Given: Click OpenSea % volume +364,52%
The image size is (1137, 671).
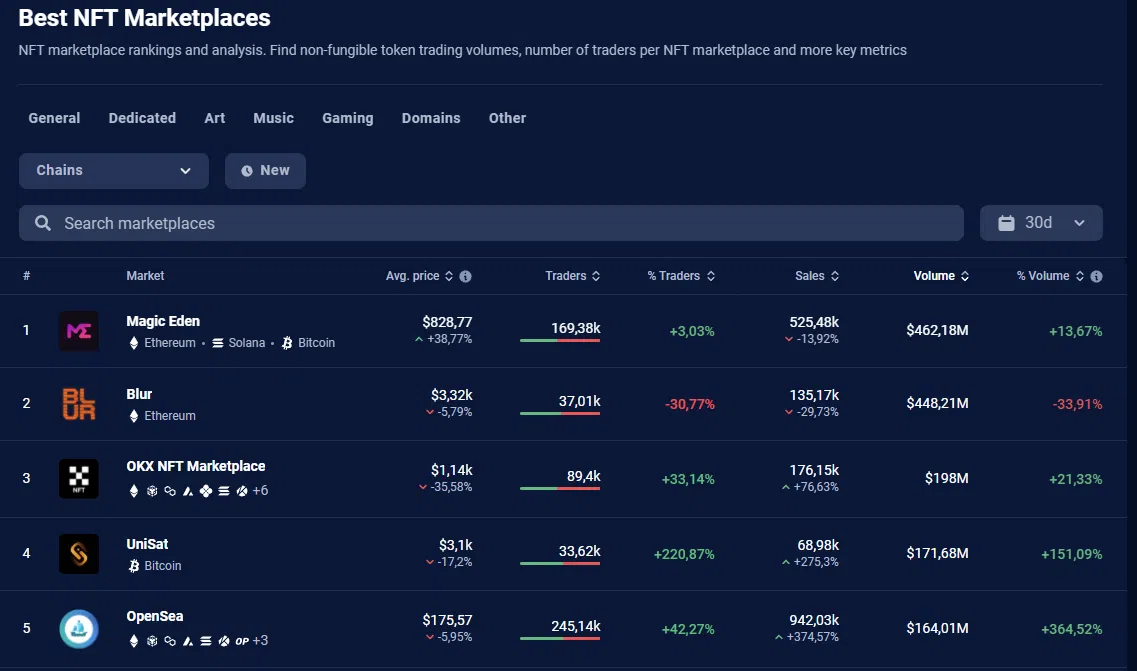Looking at the screenshot, I should [x=1072, y=630].
